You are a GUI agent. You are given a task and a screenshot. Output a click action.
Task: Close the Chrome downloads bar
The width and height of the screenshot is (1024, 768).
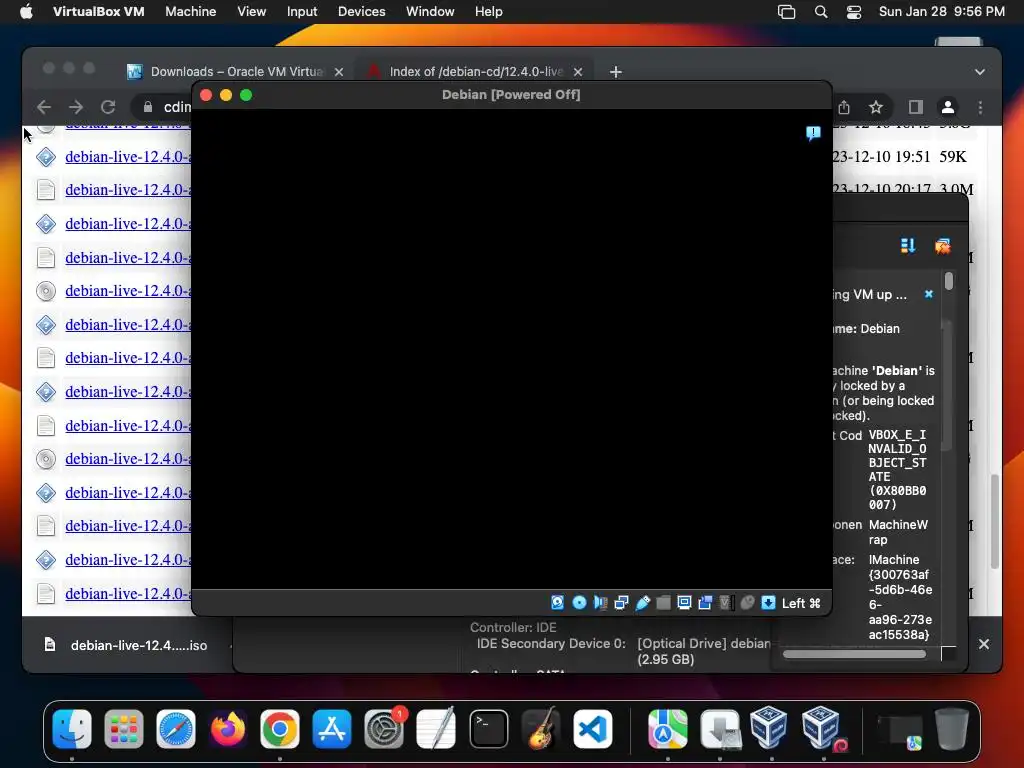click(x=984, y=644)
